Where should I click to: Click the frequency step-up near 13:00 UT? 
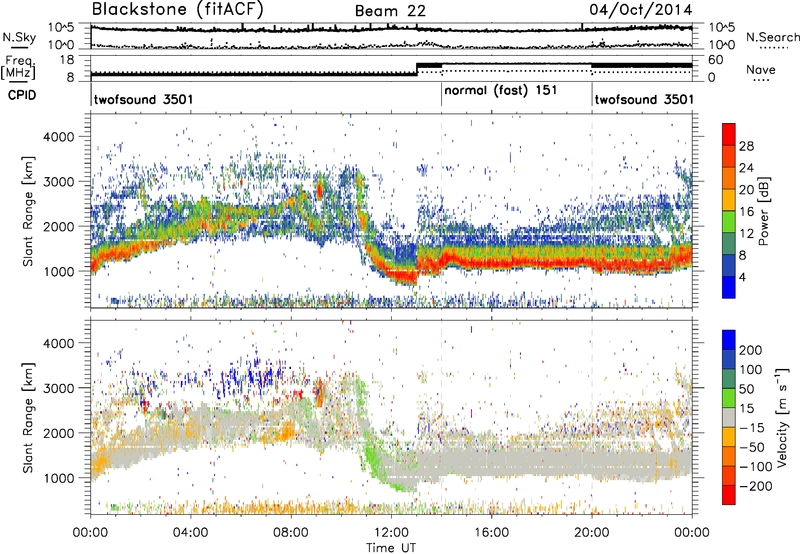tap(417, 69)
